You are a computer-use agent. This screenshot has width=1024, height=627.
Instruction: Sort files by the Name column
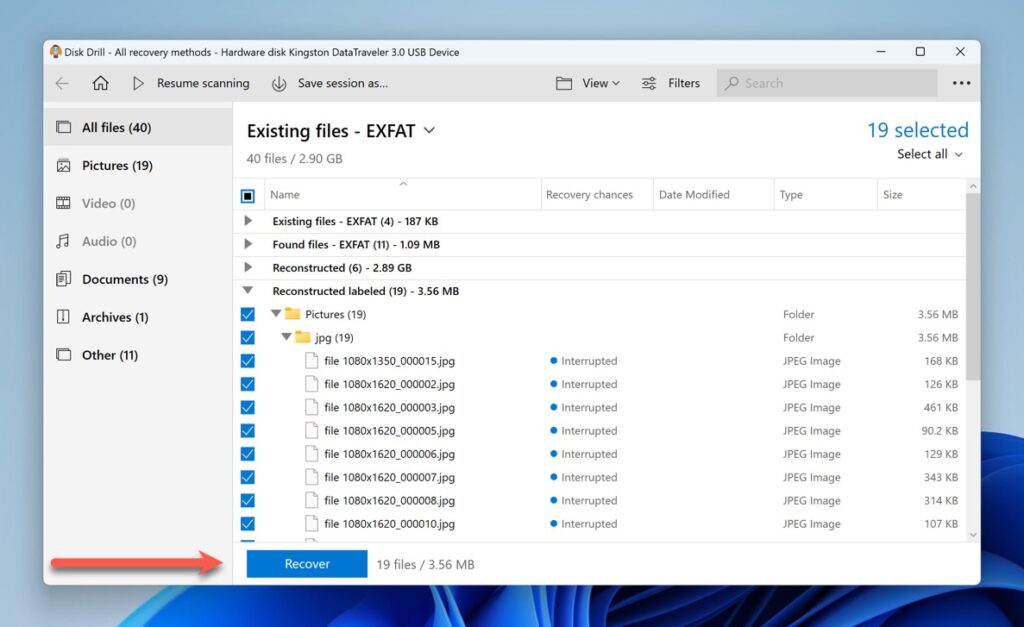point(284,194)
